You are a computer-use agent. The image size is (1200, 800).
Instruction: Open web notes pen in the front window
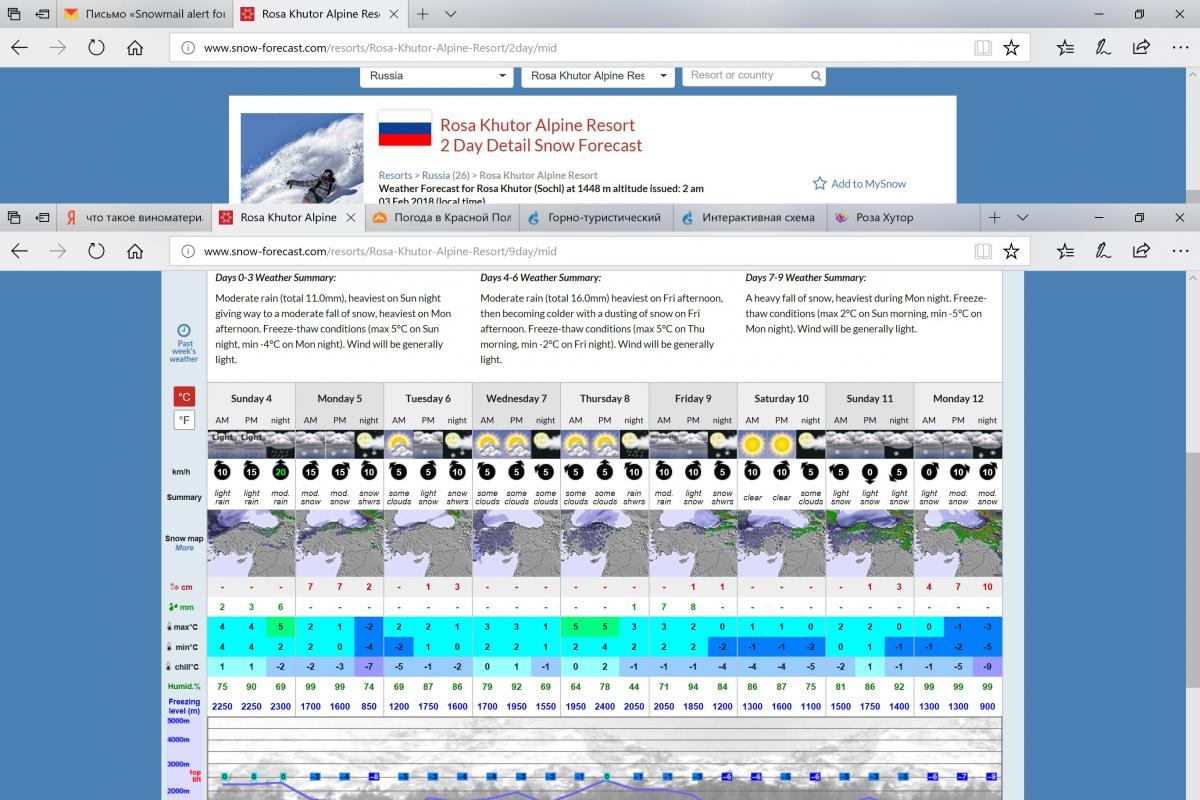coord(1103,251)
